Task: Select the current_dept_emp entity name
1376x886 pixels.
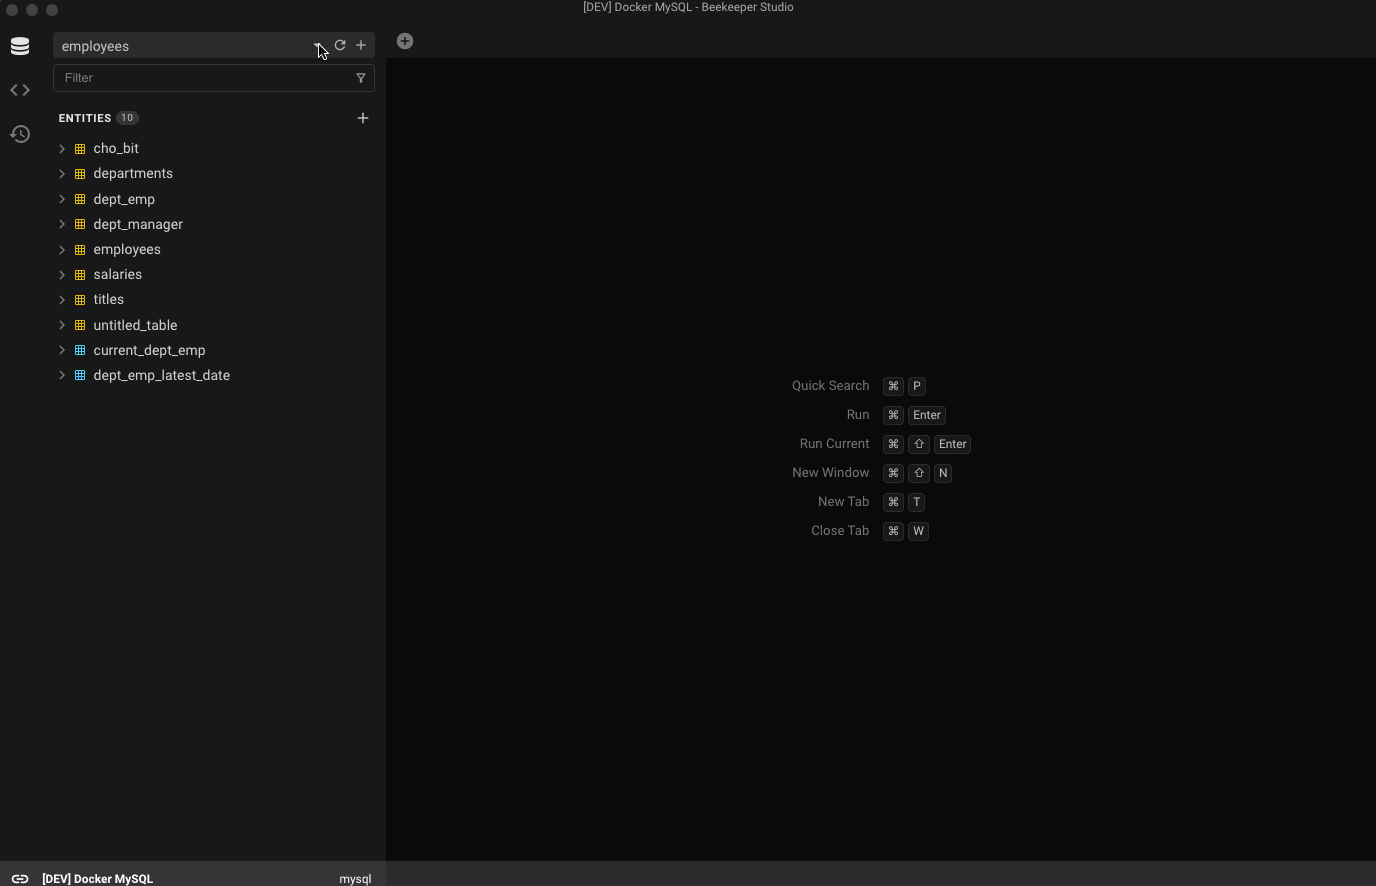Action: pyautogui.click(x=149, y=350)
